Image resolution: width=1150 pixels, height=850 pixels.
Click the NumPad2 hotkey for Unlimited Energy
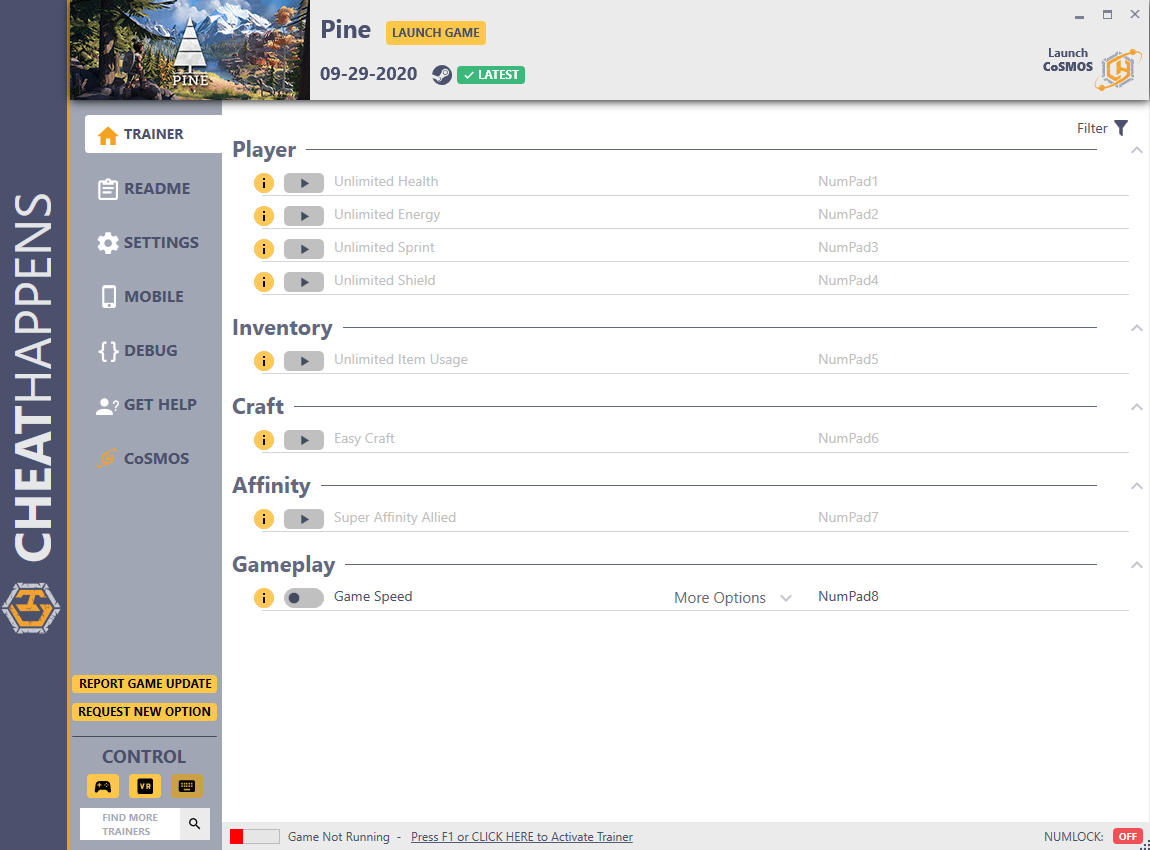[x=848, y=214]
